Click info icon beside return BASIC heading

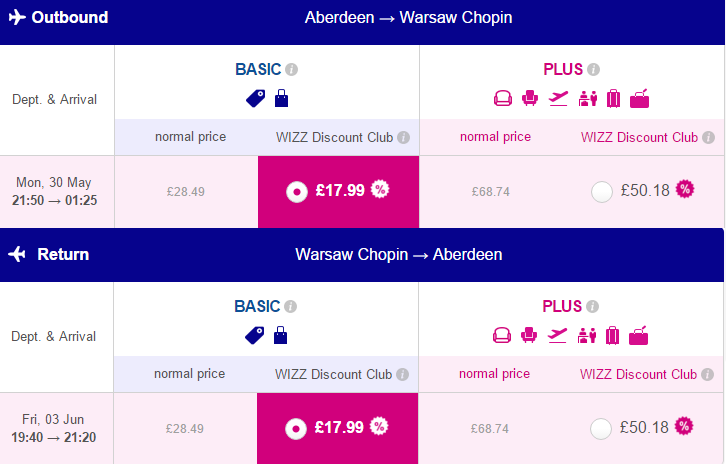pyautogui.click(x=290, y=306)
